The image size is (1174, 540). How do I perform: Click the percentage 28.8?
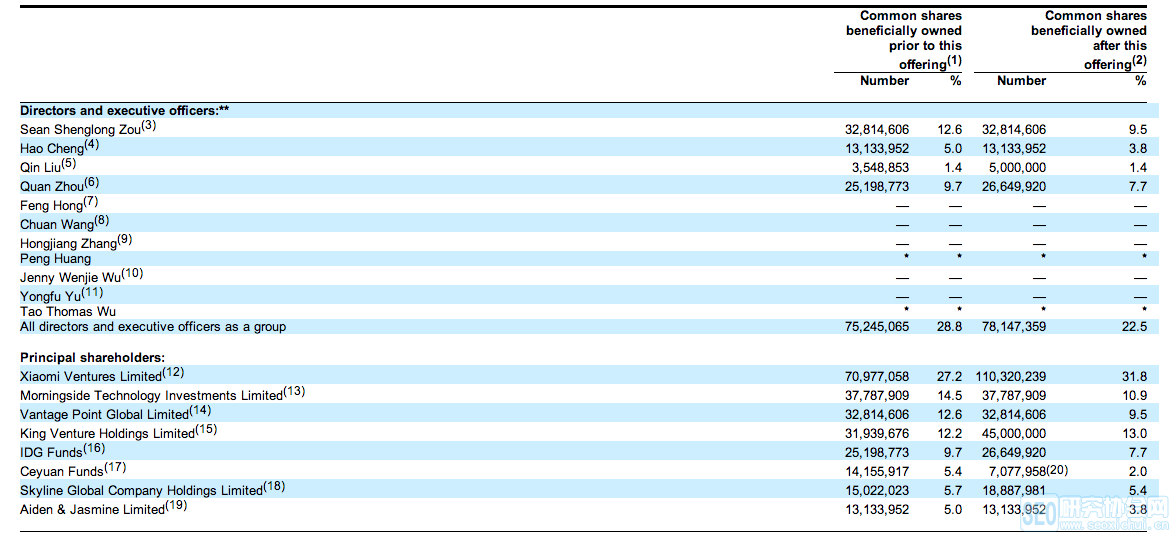(x=950, y=327)
